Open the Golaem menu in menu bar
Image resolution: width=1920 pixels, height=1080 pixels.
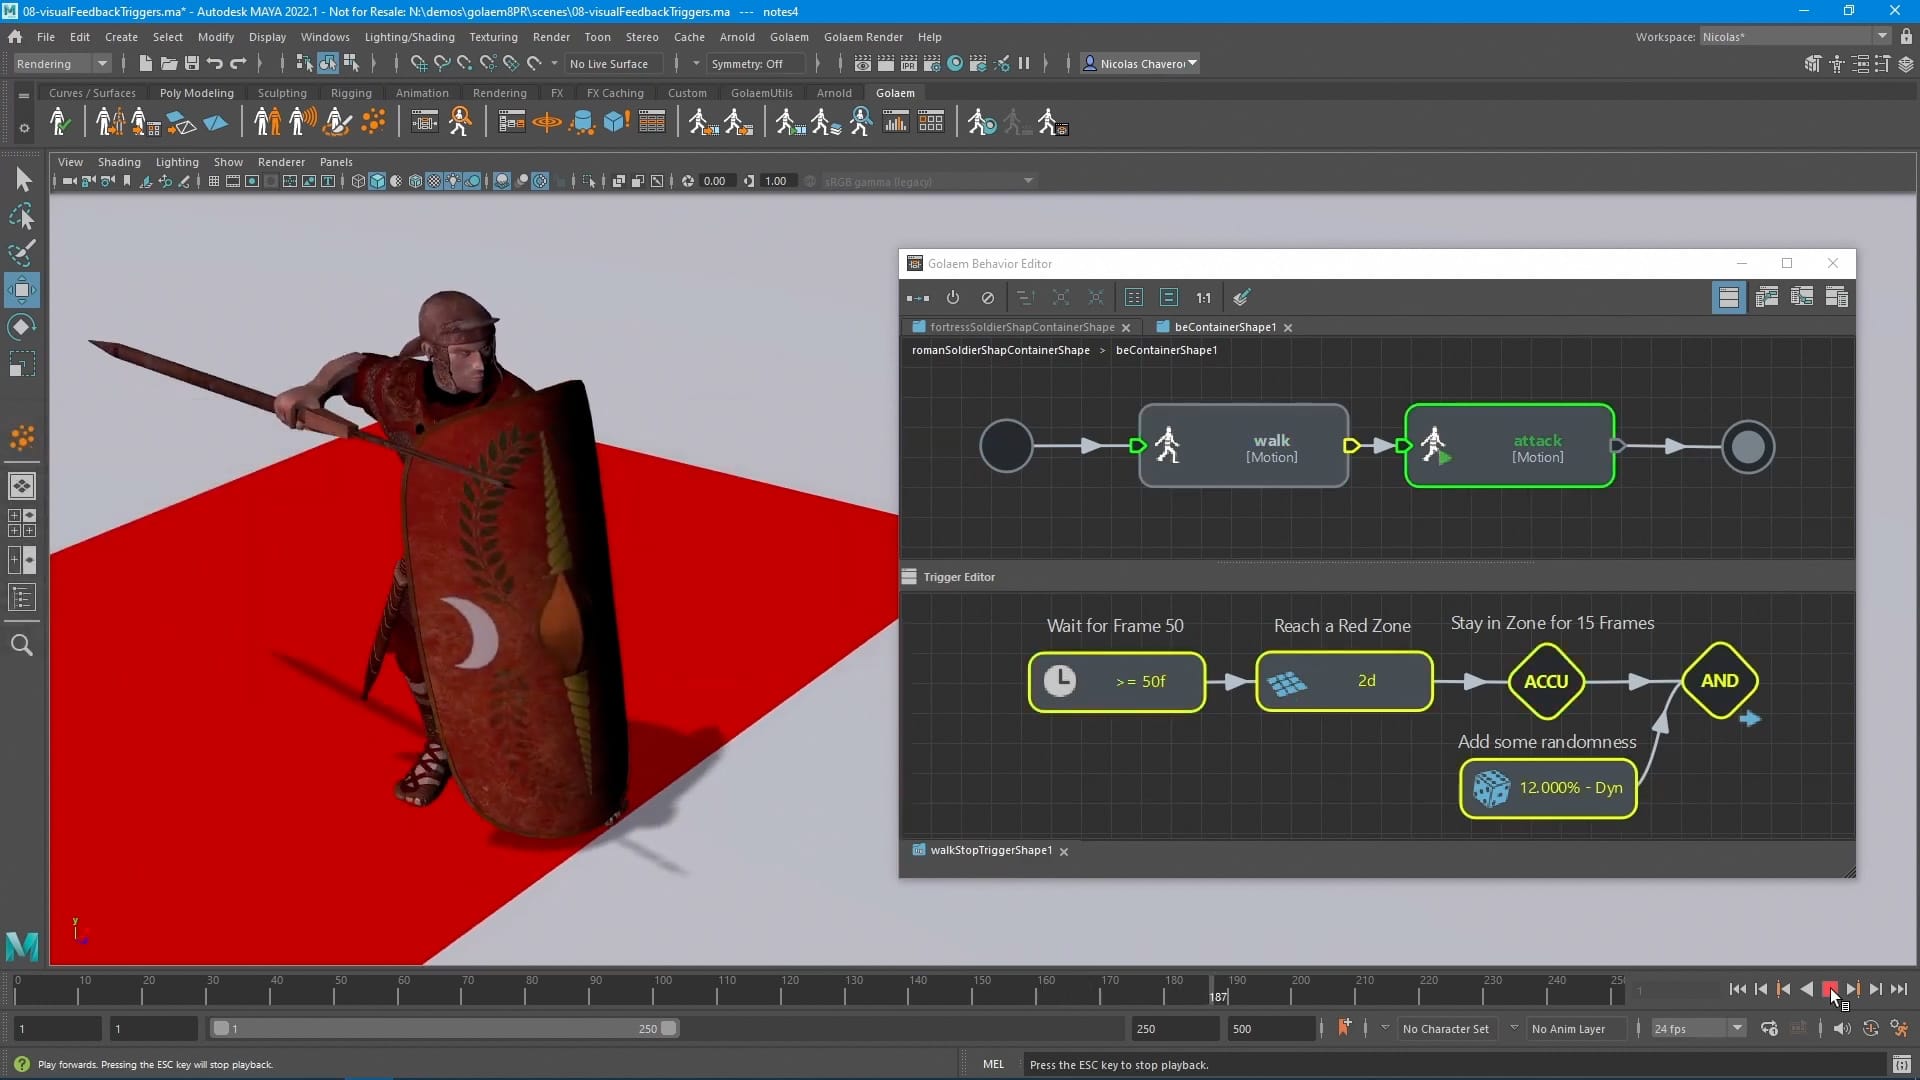pyautogui.click(x=788, y=36)
